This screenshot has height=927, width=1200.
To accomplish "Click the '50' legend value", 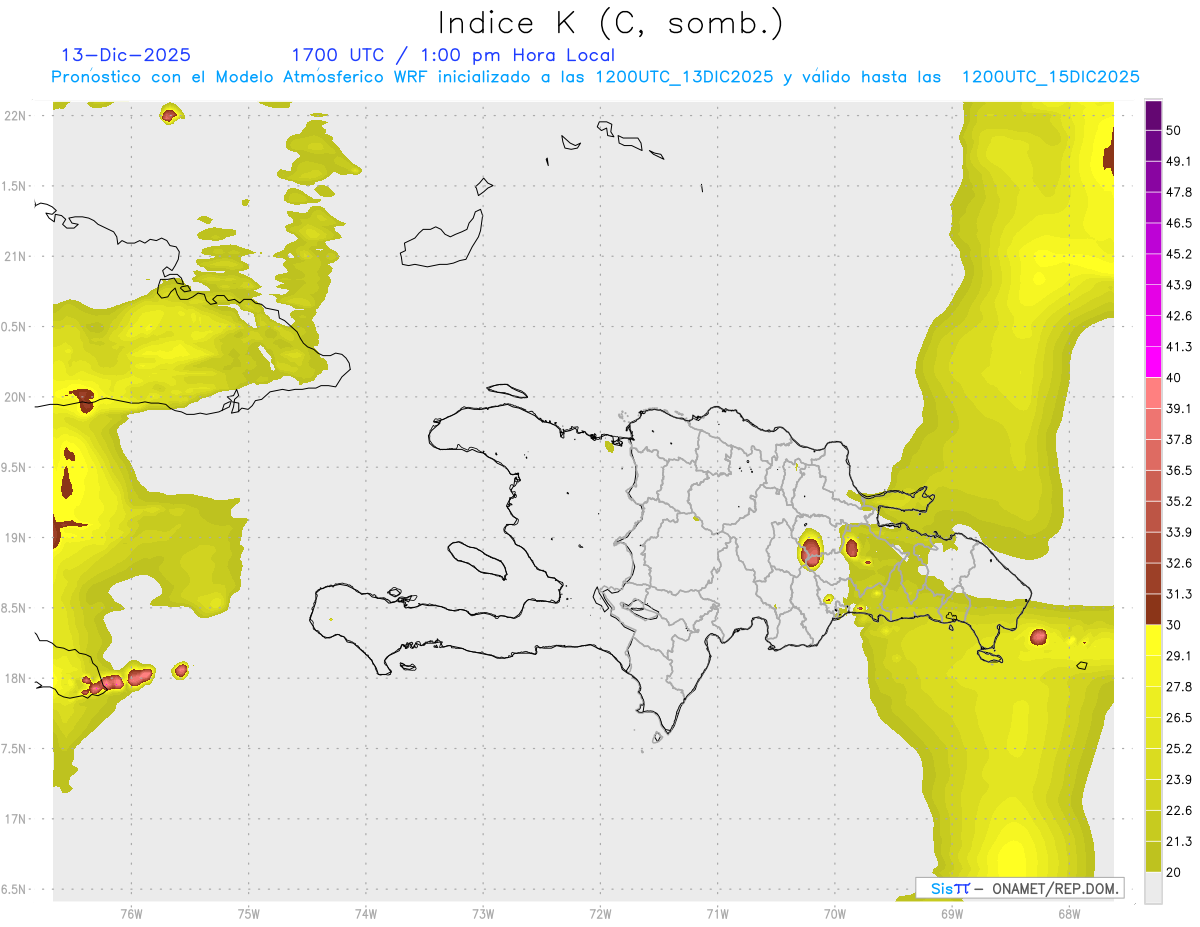I will 1176,131.
